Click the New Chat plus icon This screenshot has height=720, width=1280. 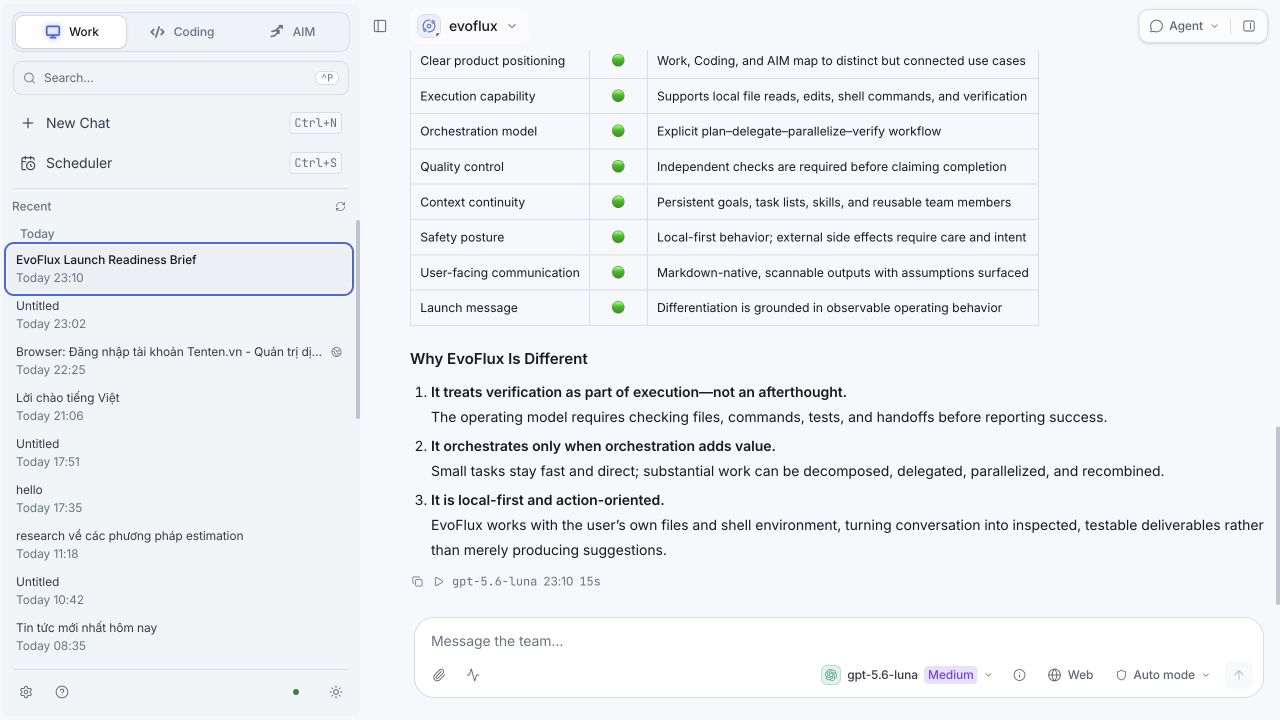coord(28,123)
